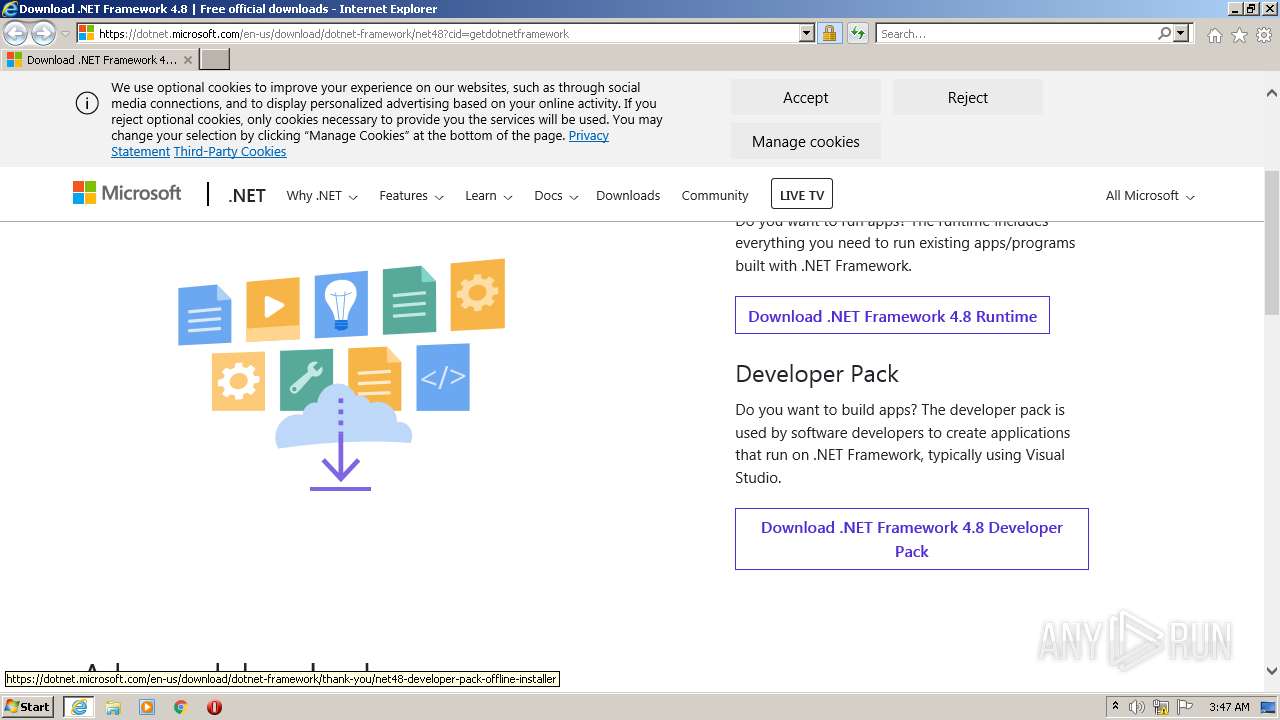Go to .NET home link
The image size is (1280, 720).
pos(246,196)
